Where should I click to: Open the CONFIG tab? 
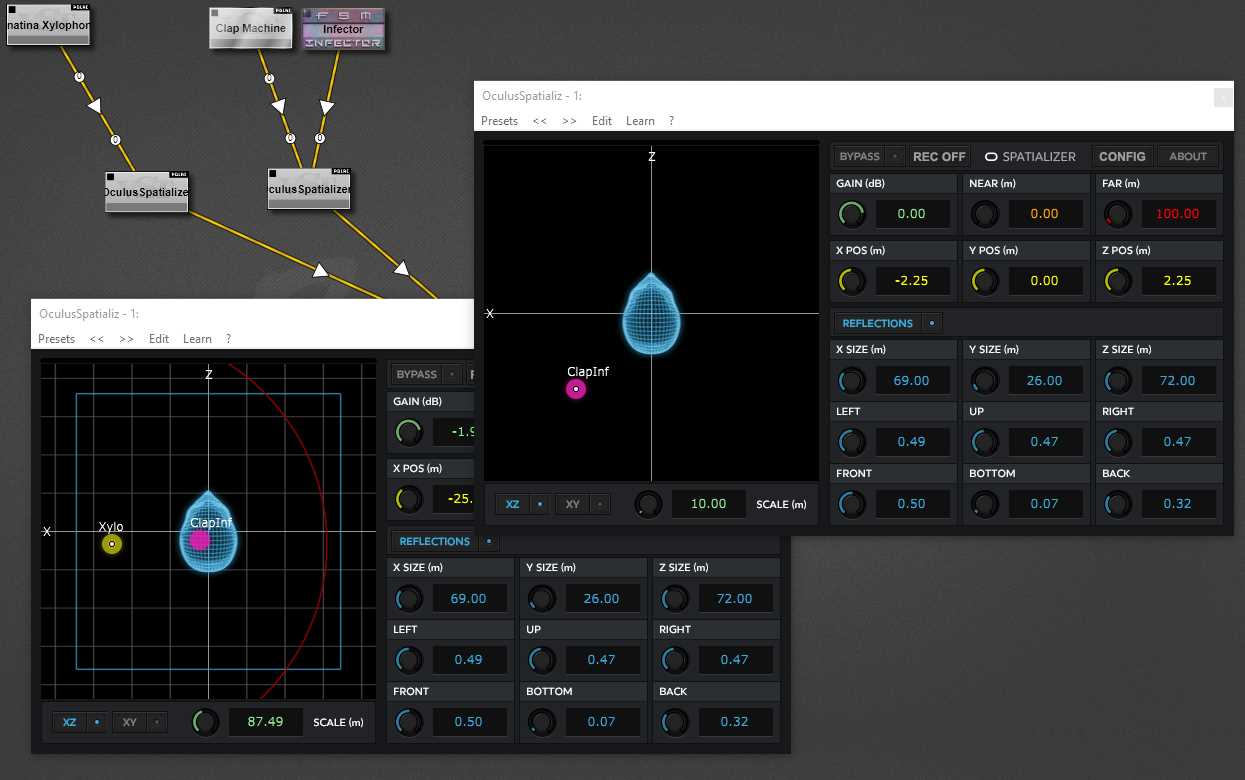click(1122, 157)
